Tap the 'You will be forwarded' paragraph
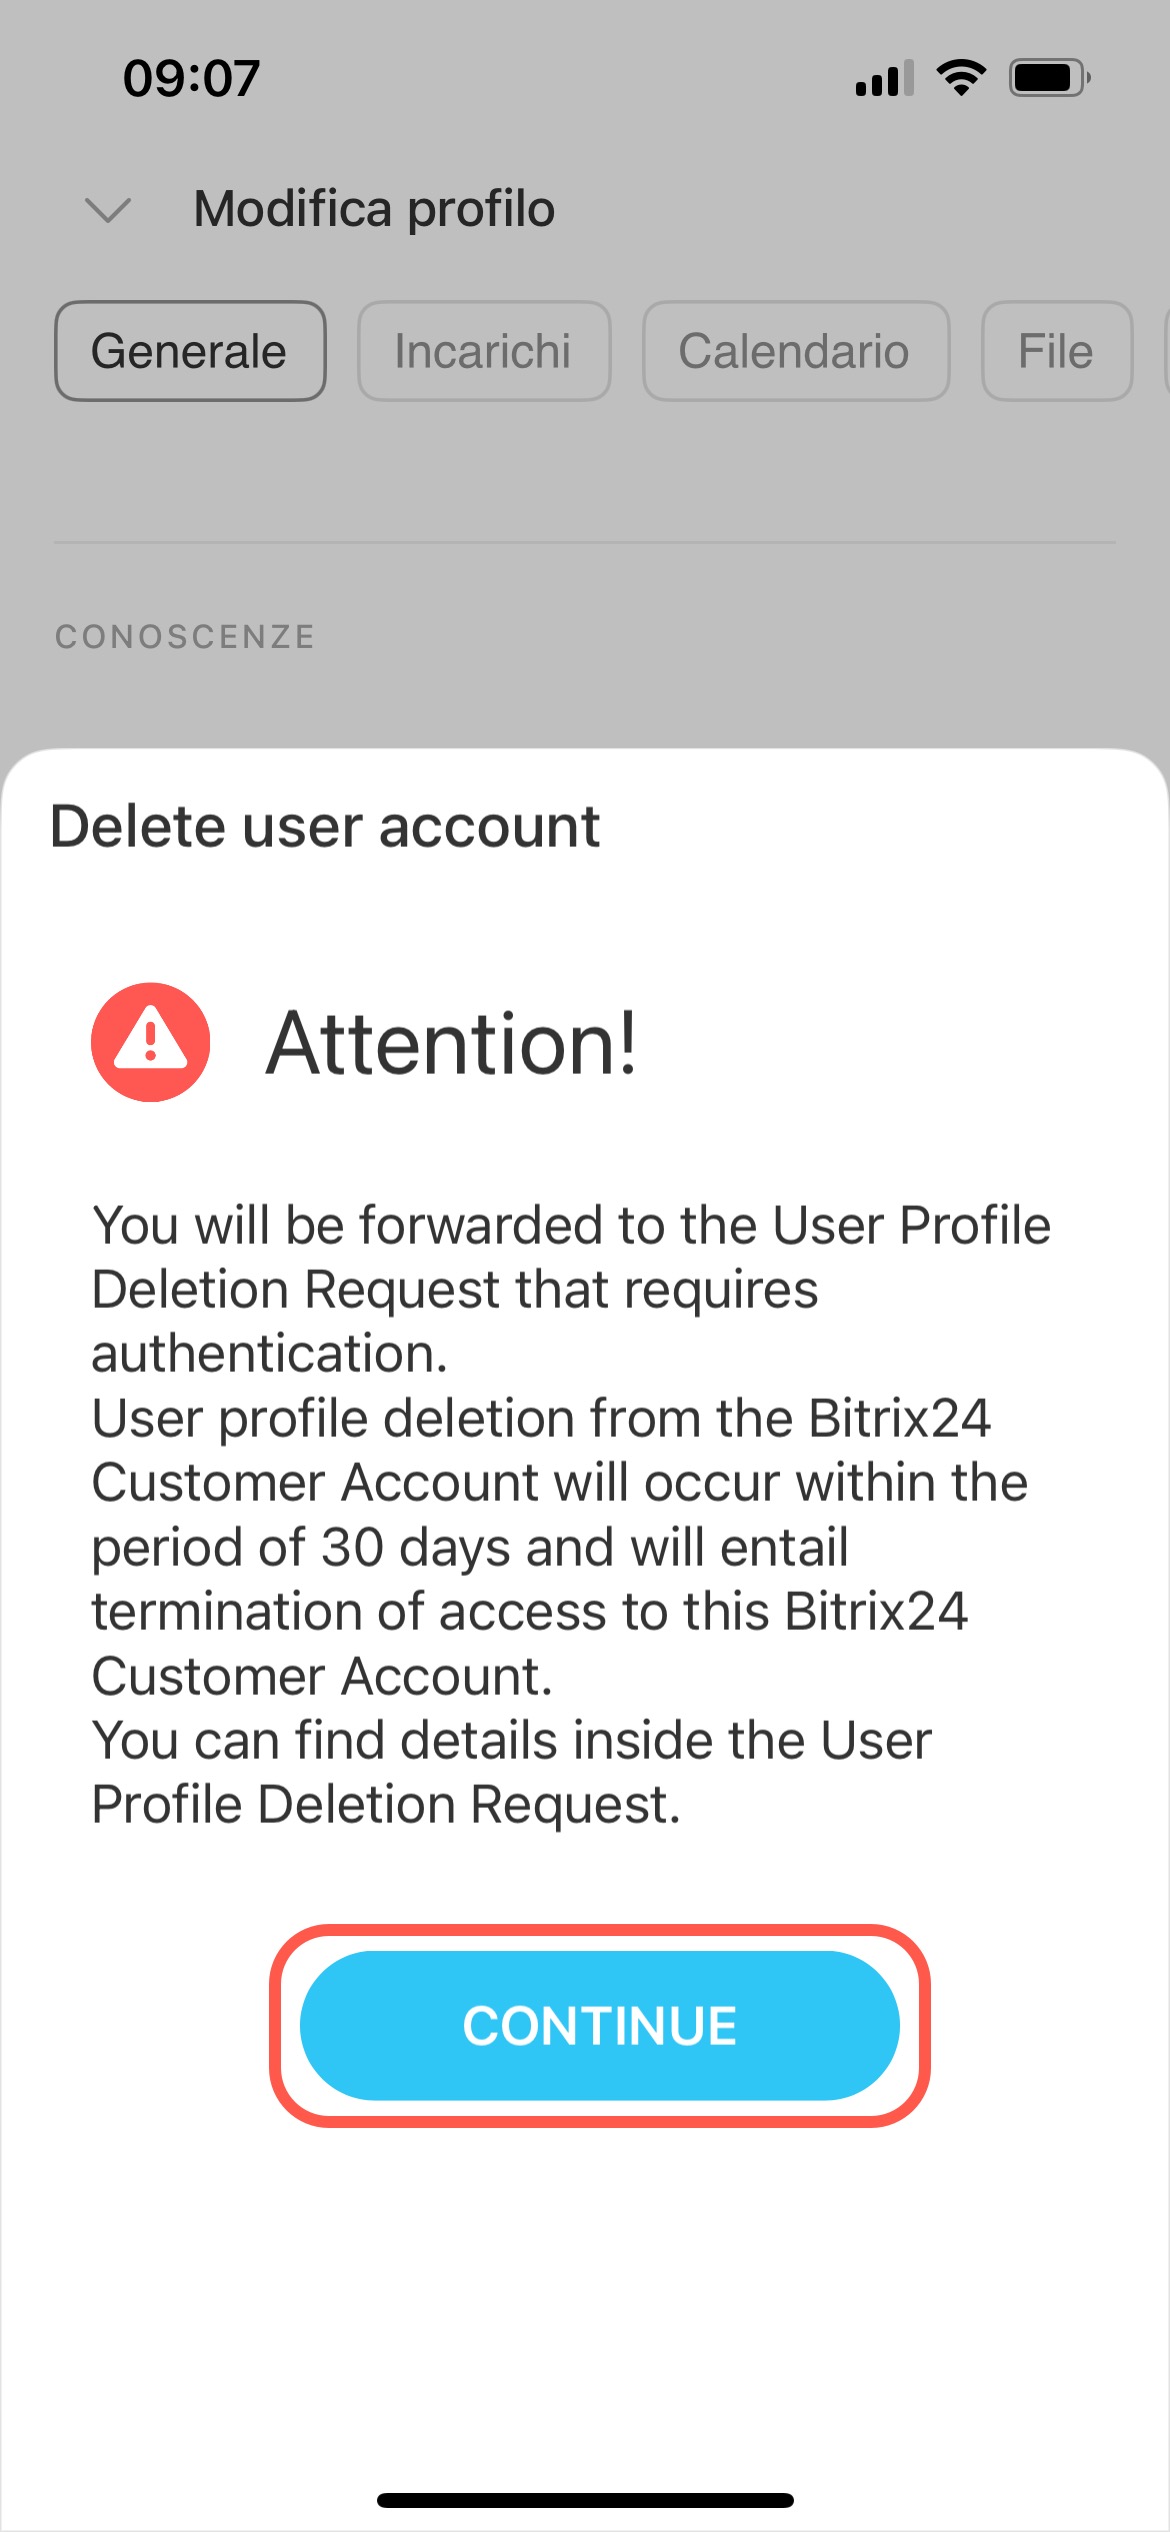This screenshot has height=2532, width=1170. click(570, 1288)
